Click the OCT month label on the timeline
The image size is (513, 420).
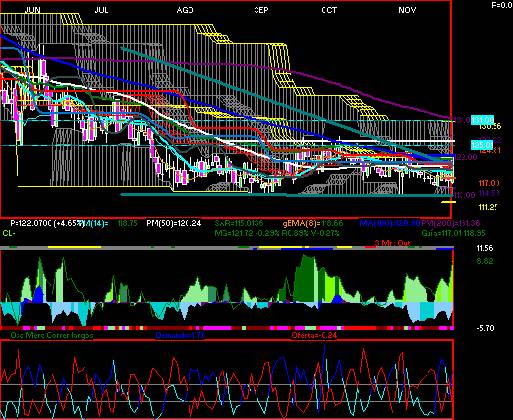(x=329, y=10)
